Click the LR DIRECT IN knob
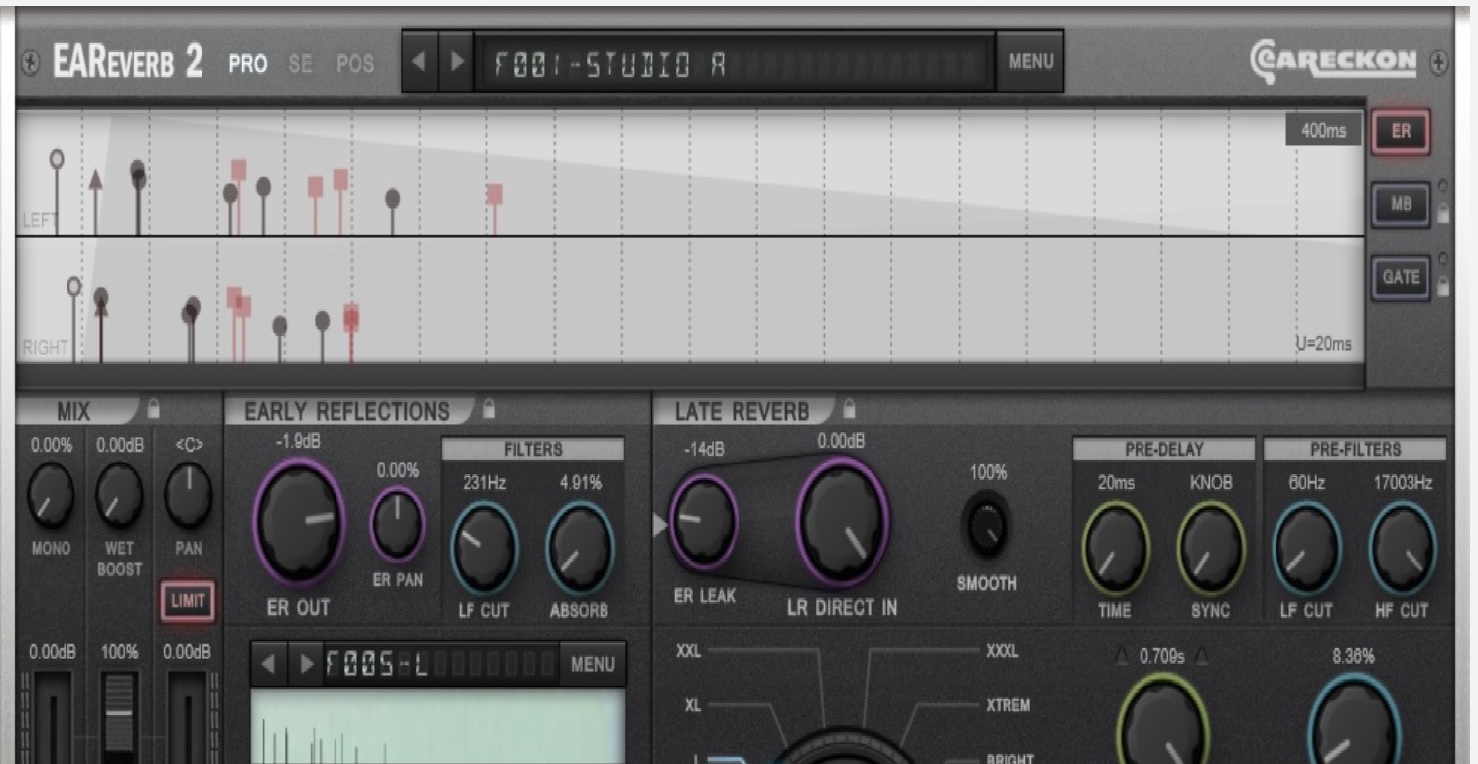 click(843, 522)
